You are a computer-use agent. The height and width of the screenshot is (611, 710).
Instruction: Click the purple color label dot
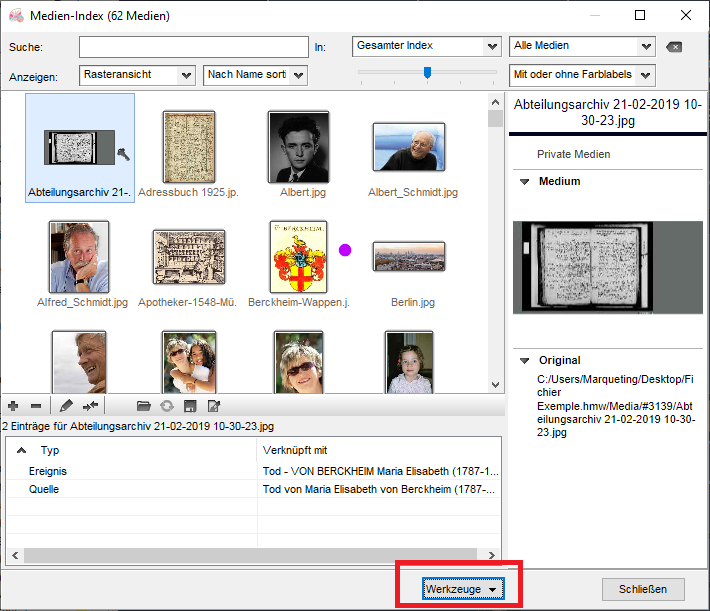(345, 249)
